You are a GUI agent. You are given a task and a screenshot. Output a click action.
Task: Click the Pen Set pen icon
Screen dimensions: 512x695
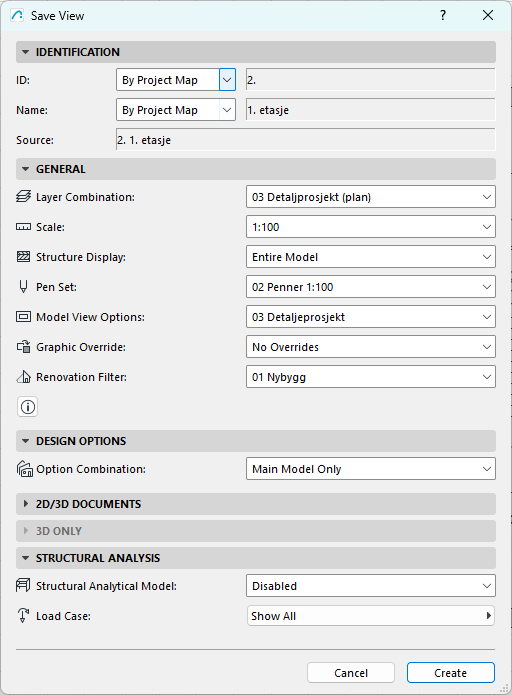(23, 287)
